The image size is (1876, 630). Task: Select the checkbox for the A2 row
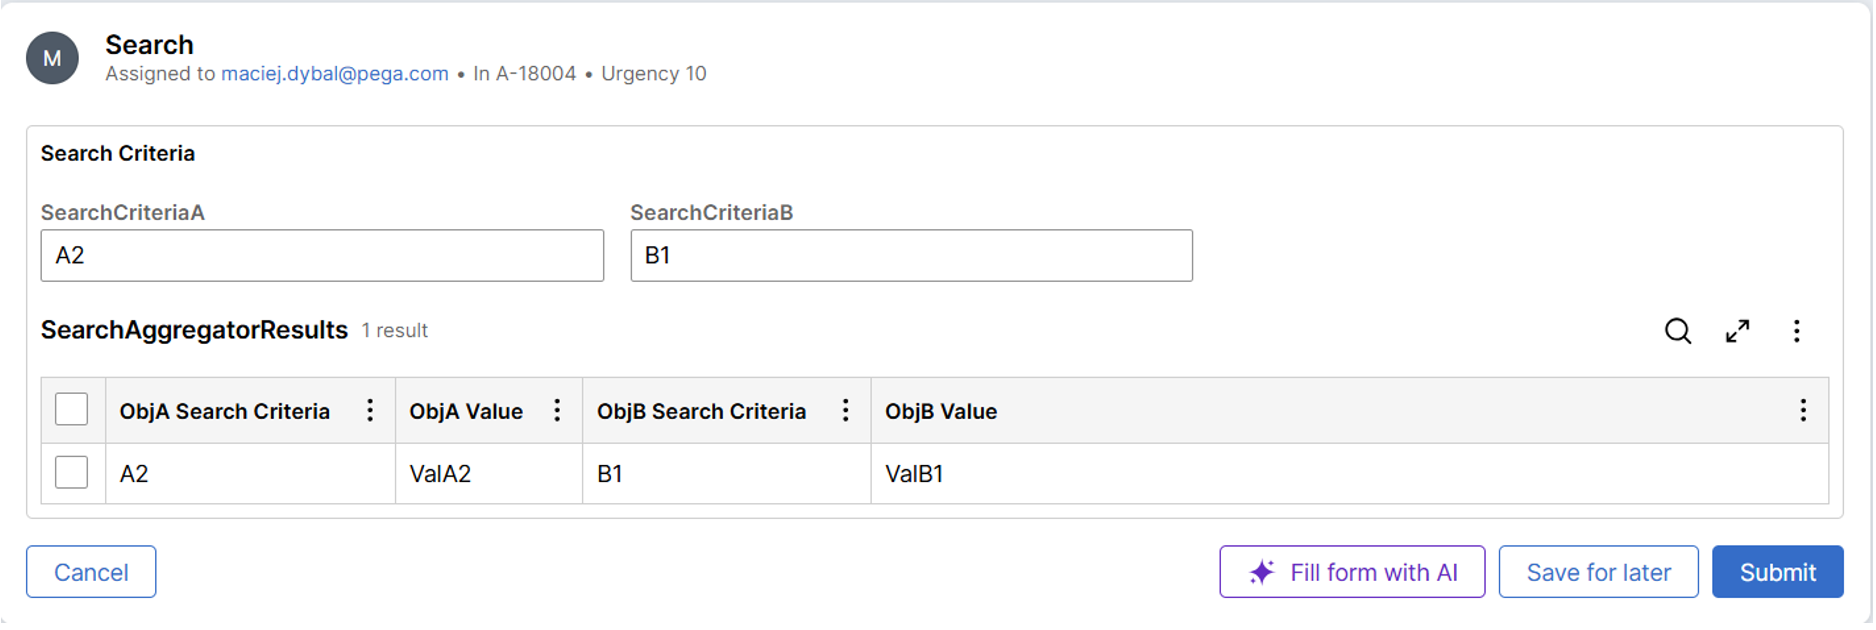[x=72, y=473]
